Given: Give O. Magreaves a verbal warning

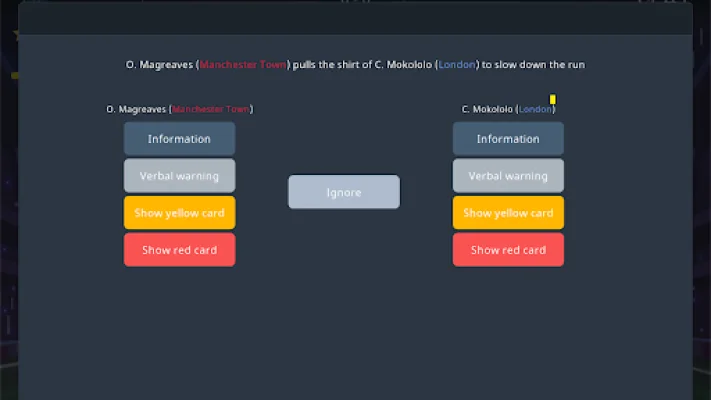Looking at the screenshot, I should (179, 176).
